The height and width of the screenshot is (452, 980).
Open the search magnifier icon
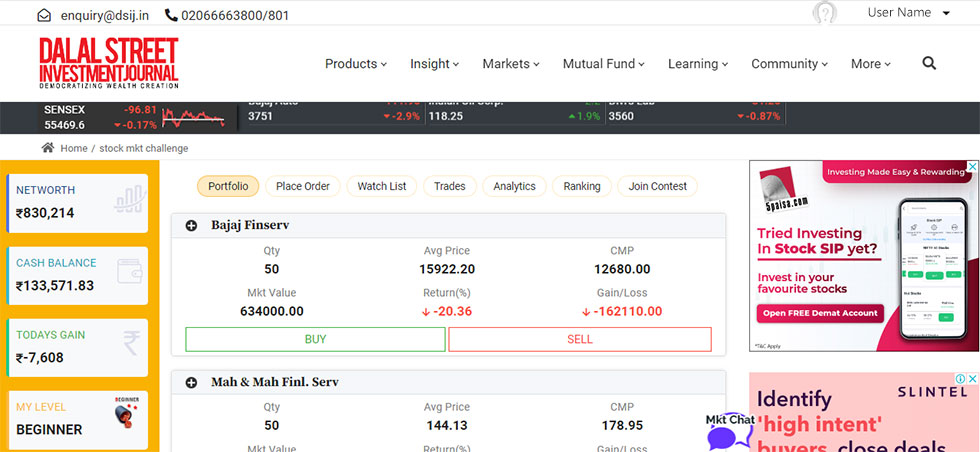[x=929, y=63]
